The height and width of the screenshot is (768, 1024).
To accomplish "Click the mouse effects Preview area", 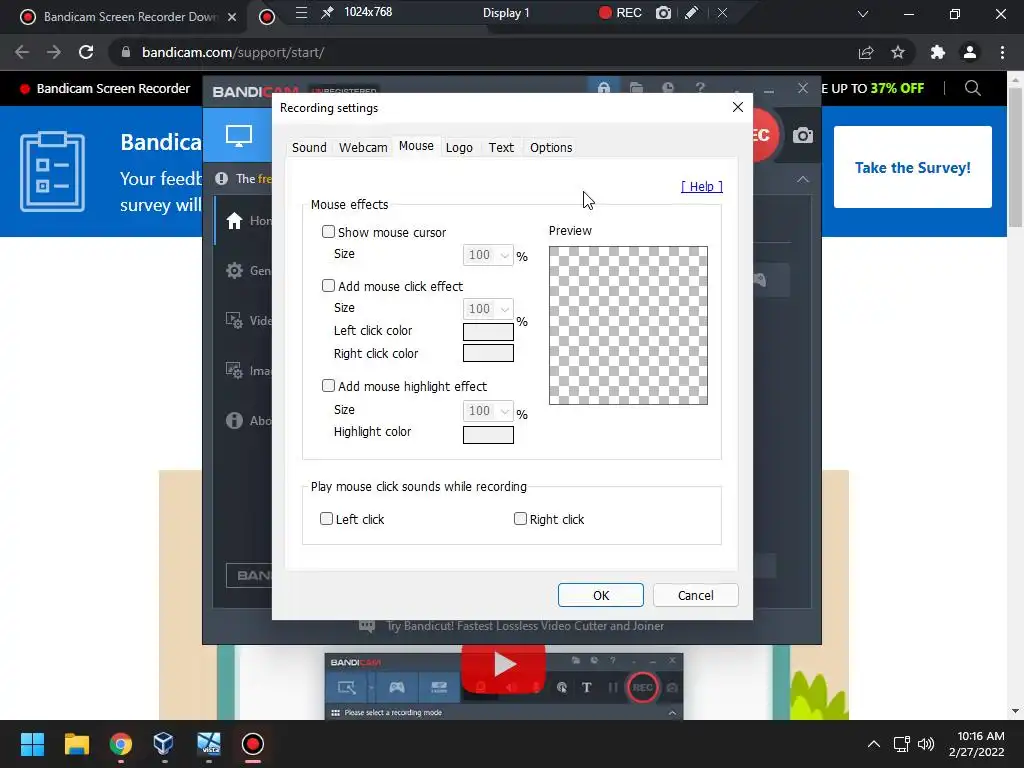I will pyautogui.click(x=628, y=325).
